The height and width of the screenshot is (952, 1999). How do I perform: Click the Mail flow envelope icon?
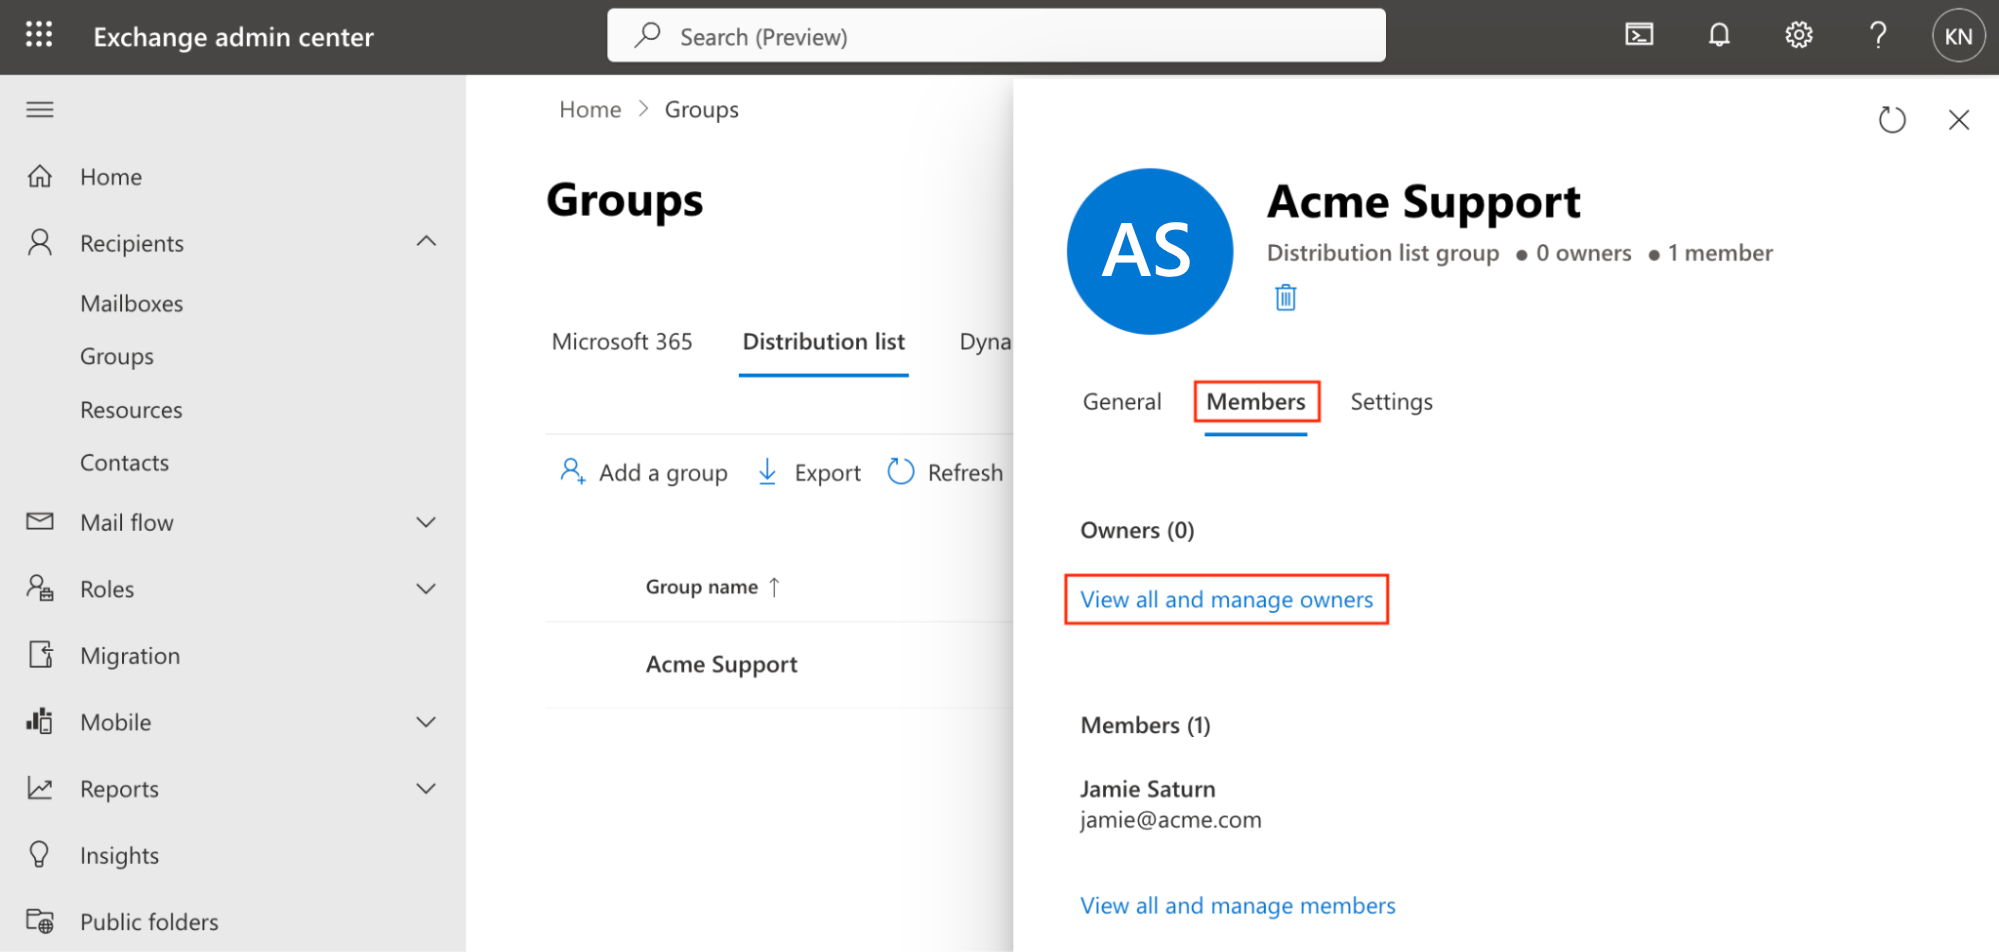tap(40, 521)
